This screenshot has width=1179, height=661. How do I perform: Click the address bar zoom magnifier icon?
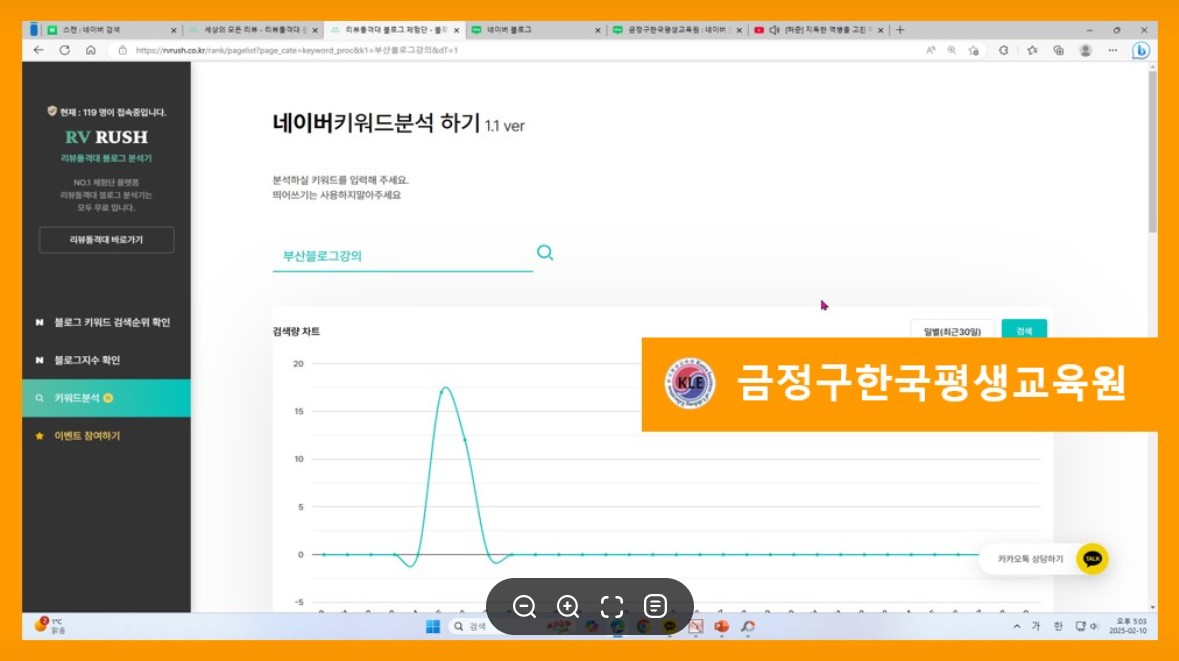pyautogui.click(x=952, y=50)
